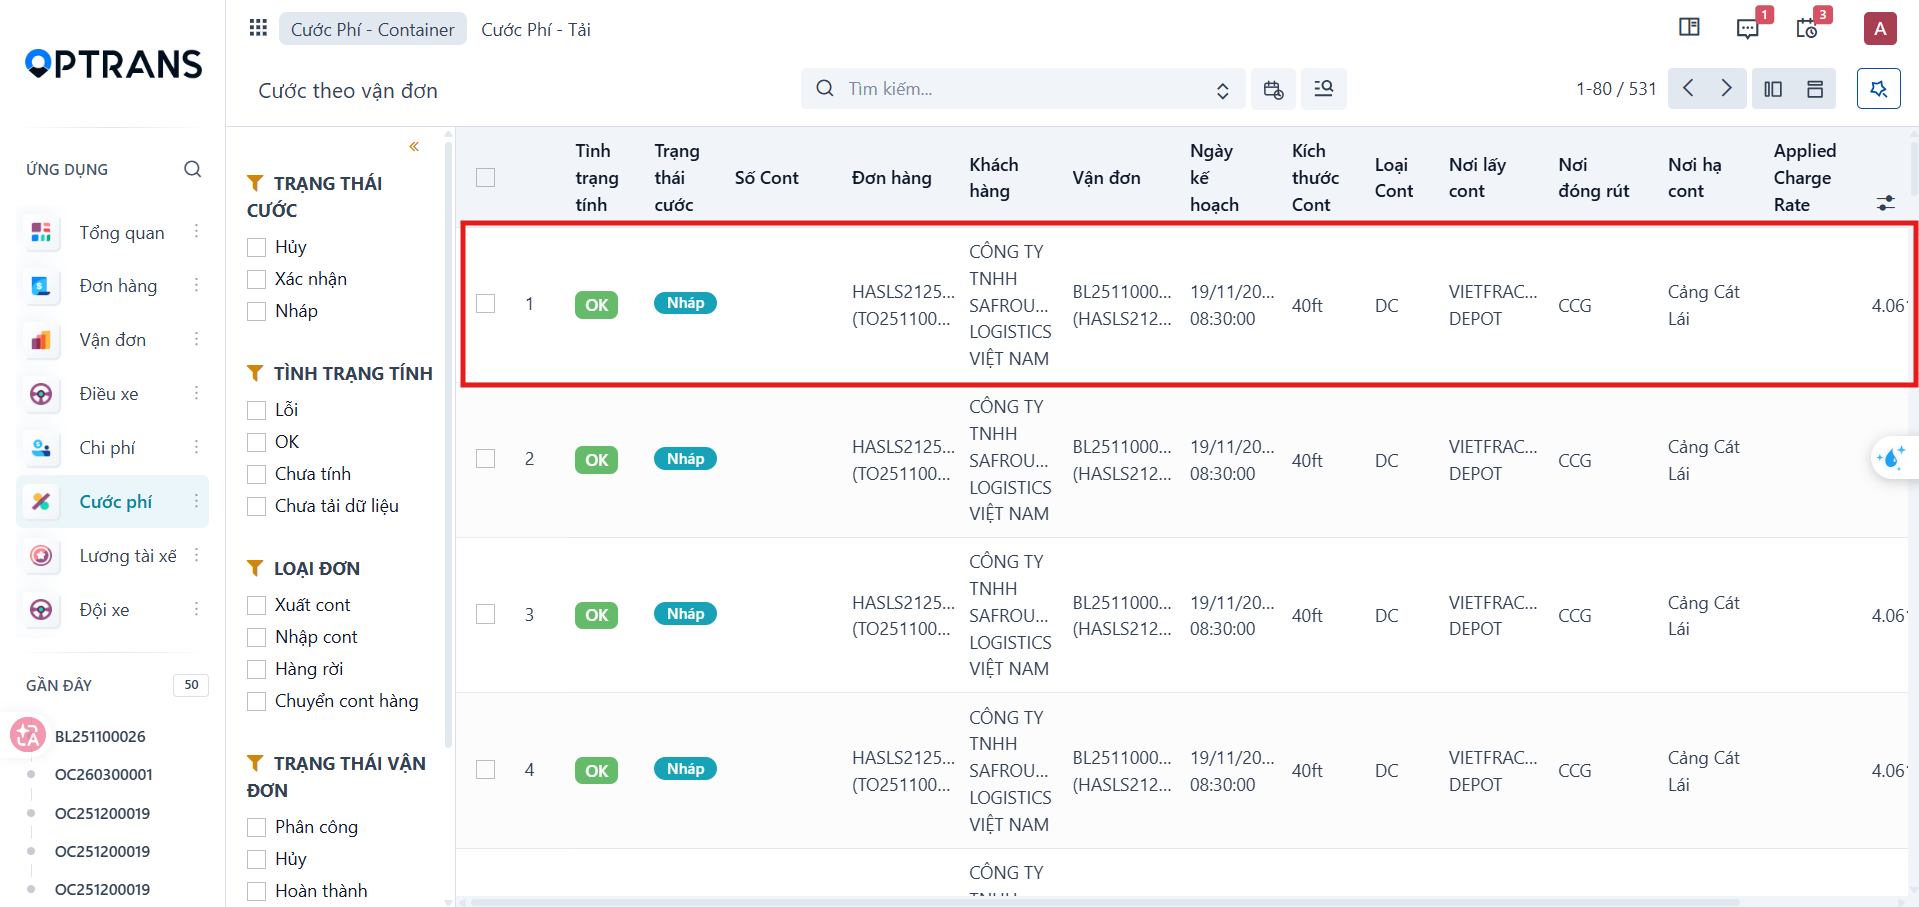The height and width of the screenshot is (907, 1919).
Task: Click the pin icon button
Action: click(1879, 89)
